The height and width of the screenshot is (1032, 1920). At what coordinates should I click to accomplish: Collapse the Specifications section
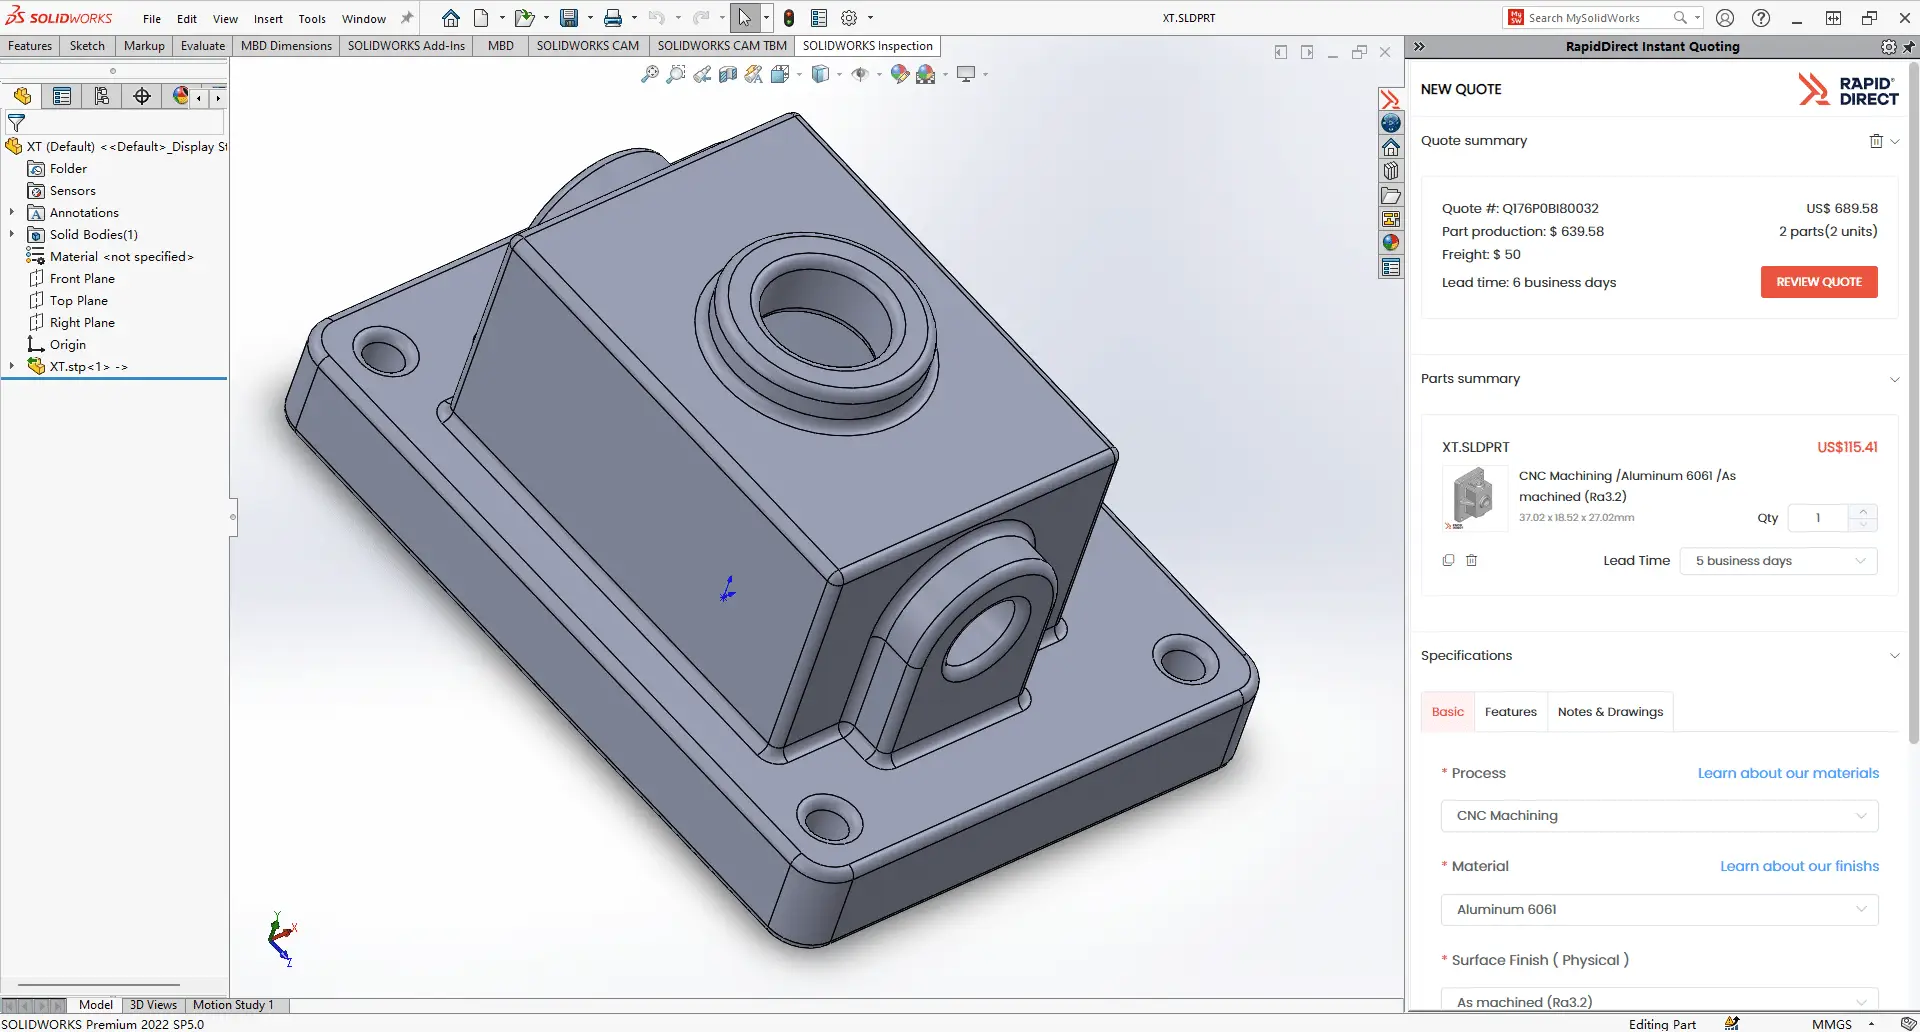1894,656
